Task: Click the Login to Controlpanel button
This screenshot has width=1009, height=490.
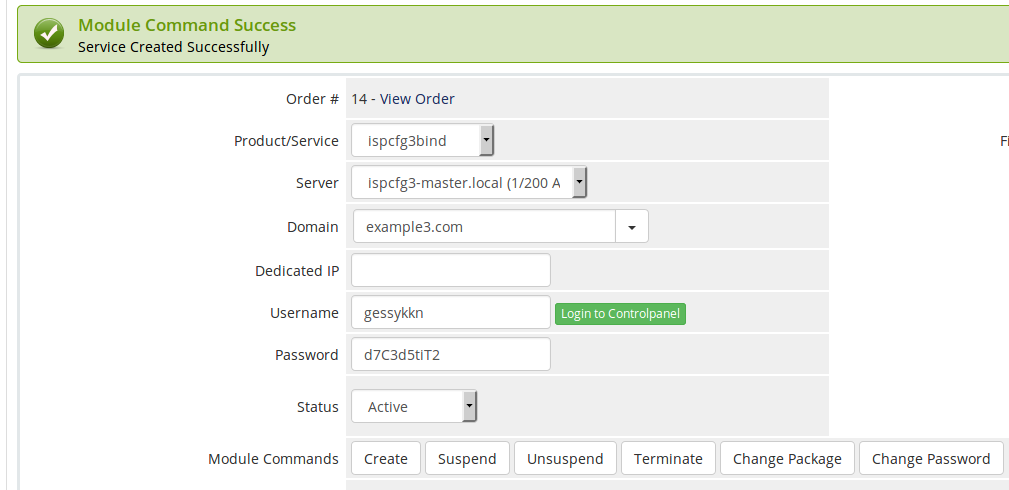Action: 620,314
